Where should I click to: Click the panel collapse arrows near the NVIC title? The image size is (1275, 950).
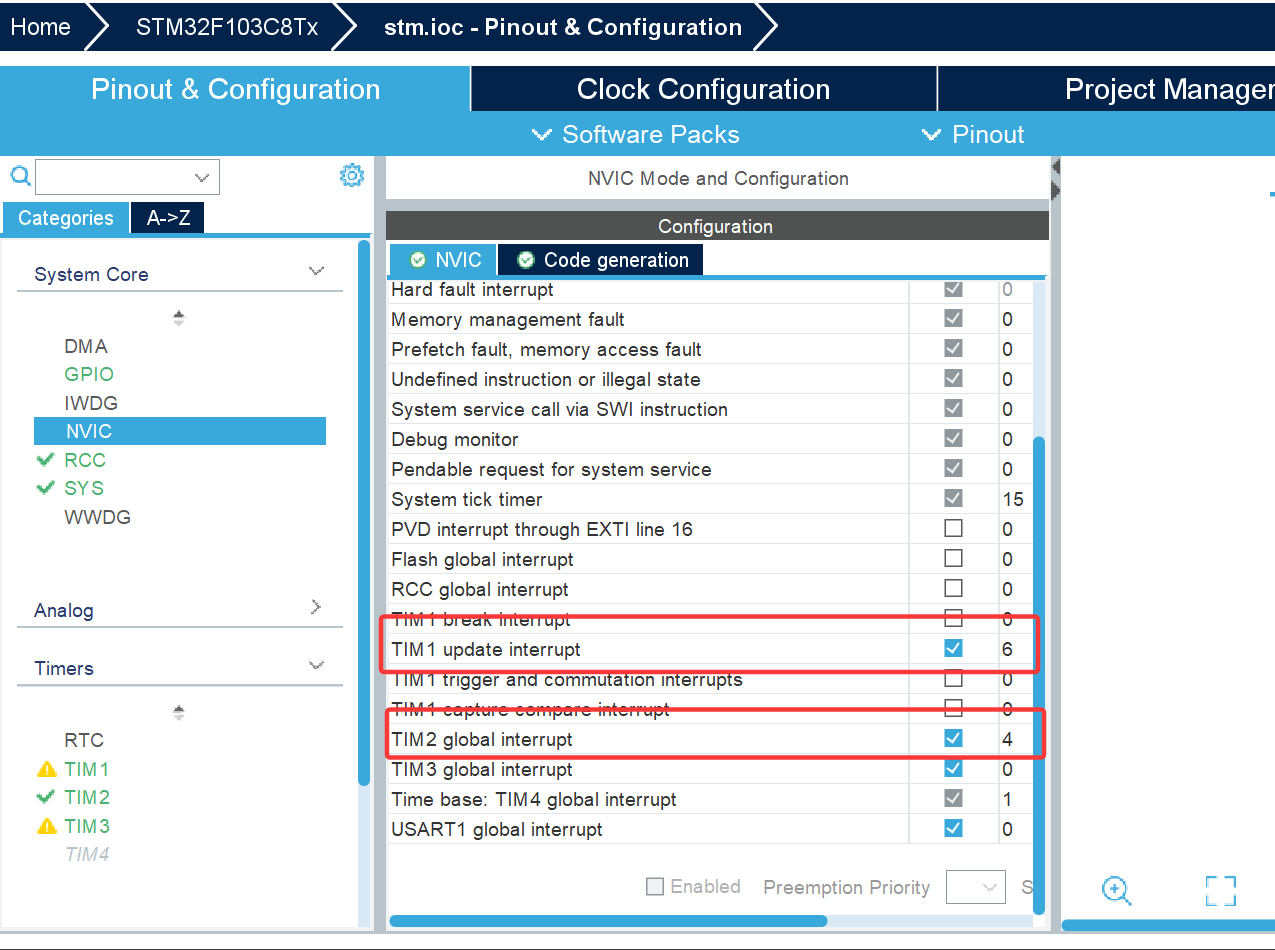pos(1054,179)
